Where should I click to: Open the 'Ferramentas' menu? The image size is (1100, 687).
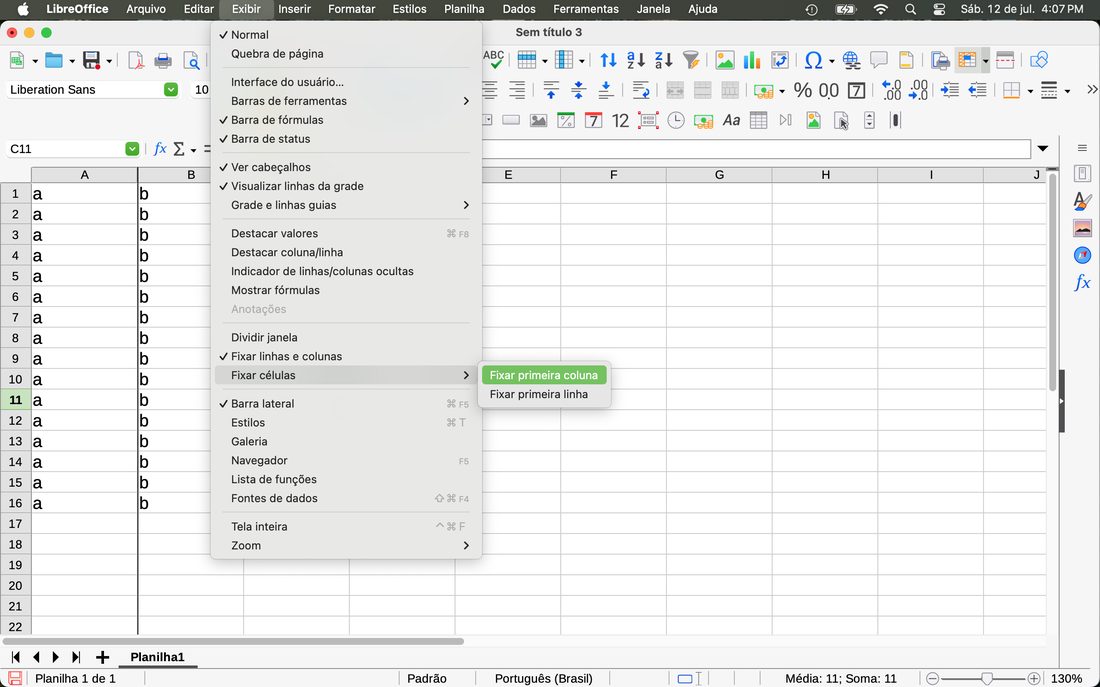tap(586, 9)
